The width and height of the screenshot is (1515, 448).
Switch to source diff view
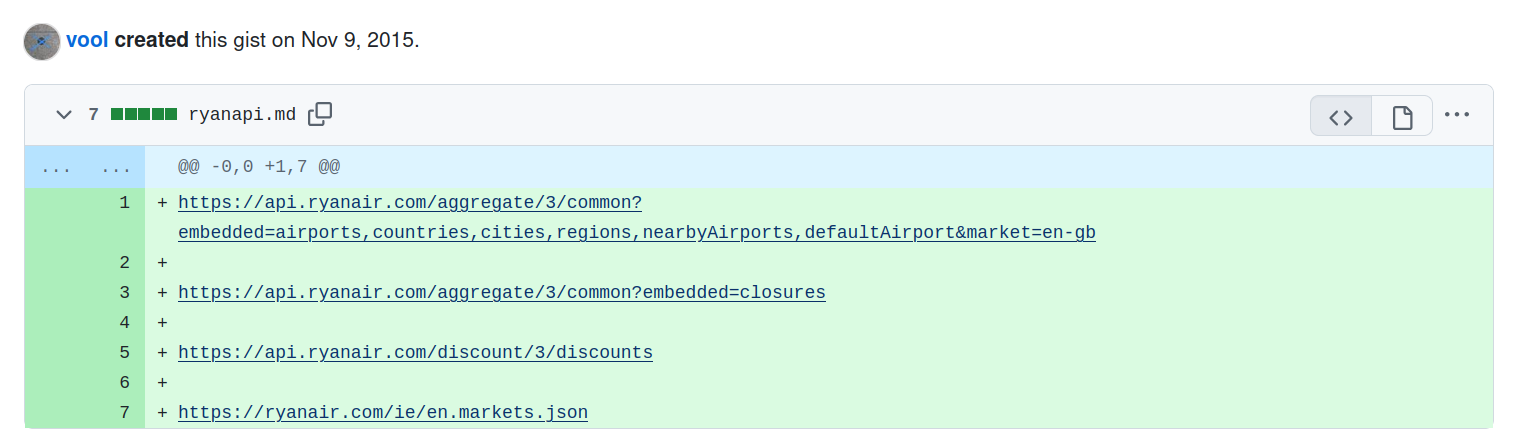pos(1341,116)
